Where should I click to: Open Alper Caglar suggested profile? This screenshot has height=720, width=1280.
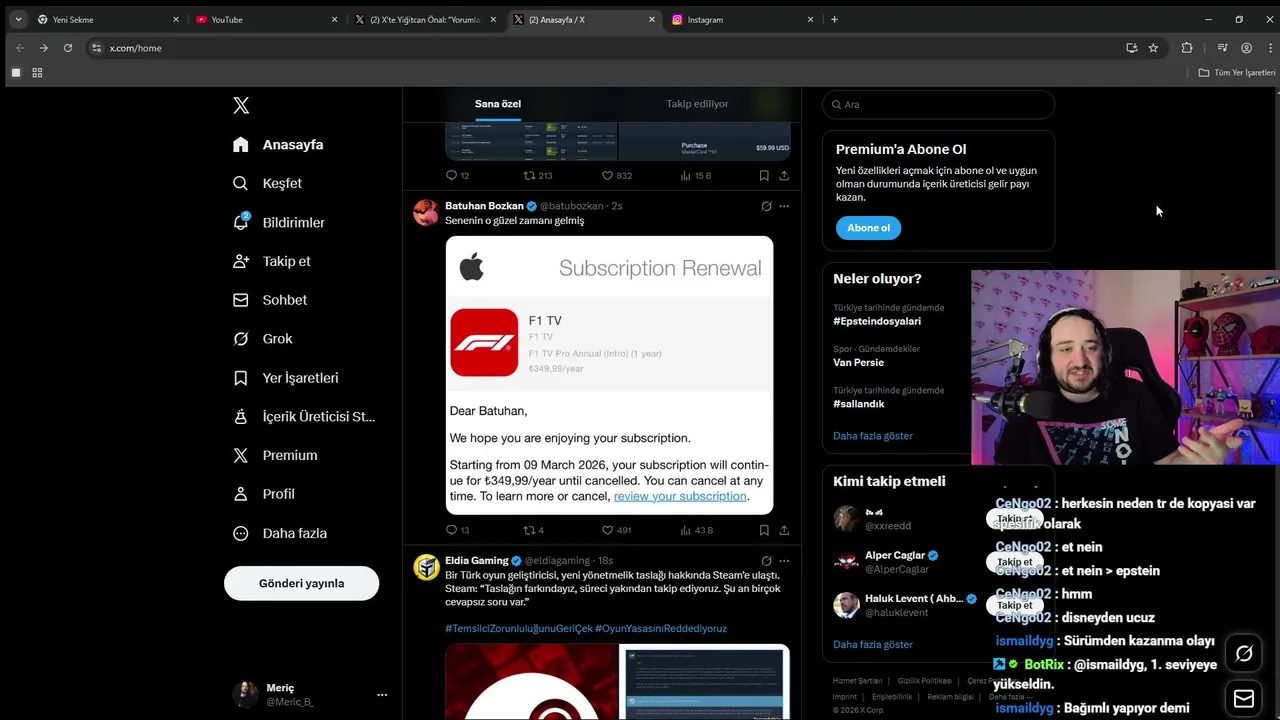point(895,556)
